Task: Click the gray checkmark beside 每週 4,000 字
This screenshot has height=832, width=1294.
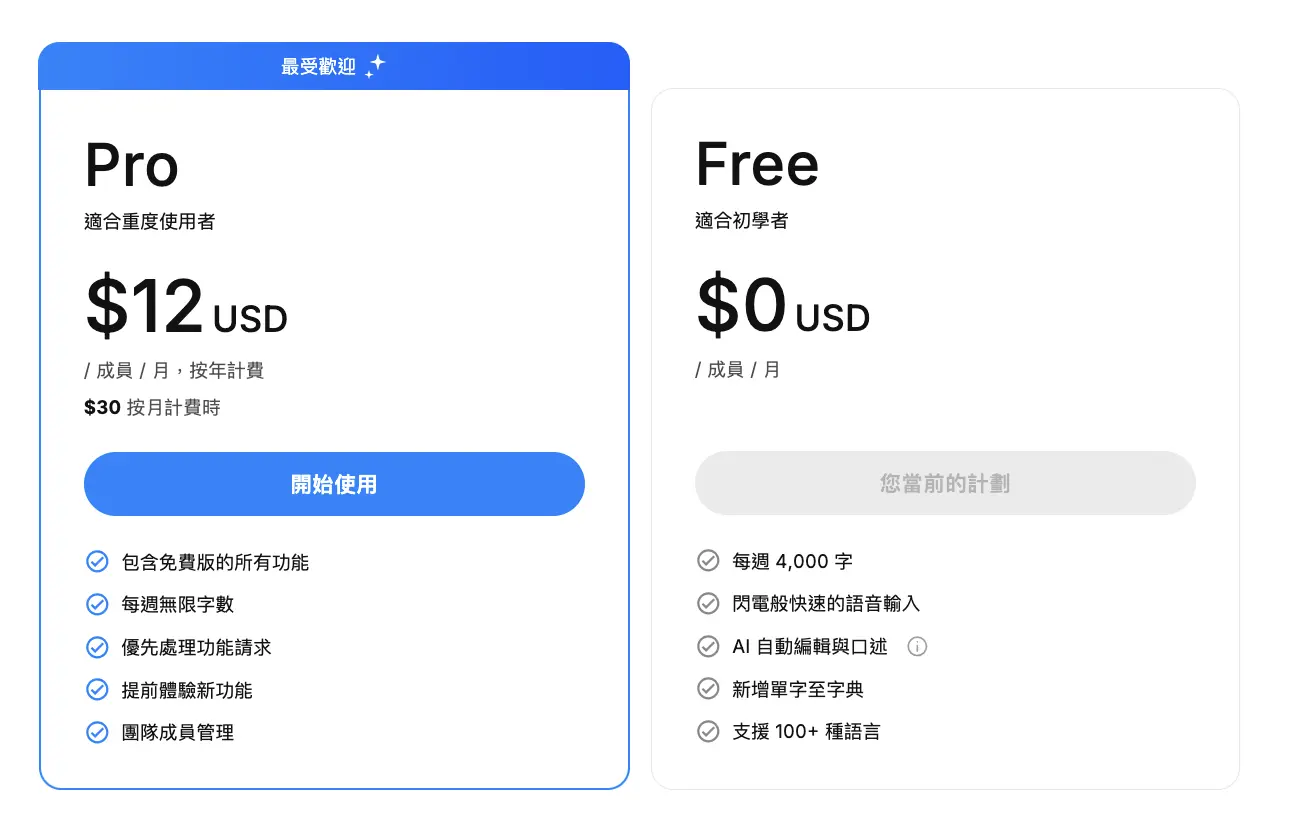Action: coord(708,561)
